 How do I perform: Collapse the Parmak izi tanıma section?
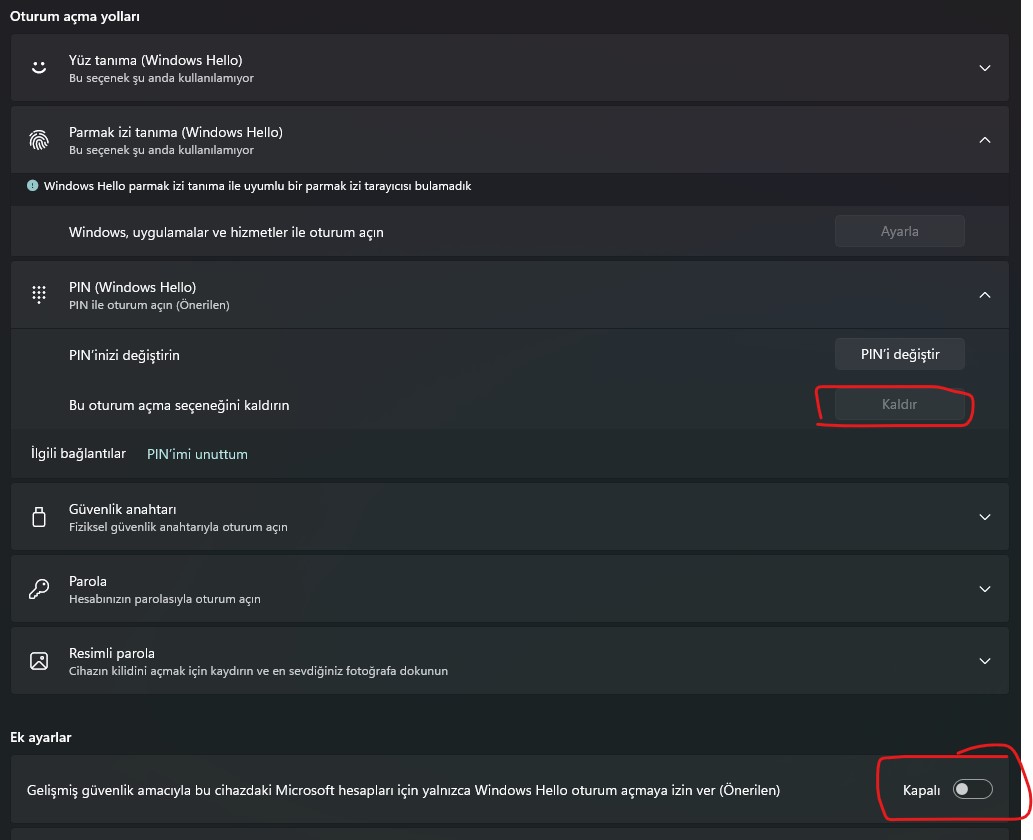point(985,140)
